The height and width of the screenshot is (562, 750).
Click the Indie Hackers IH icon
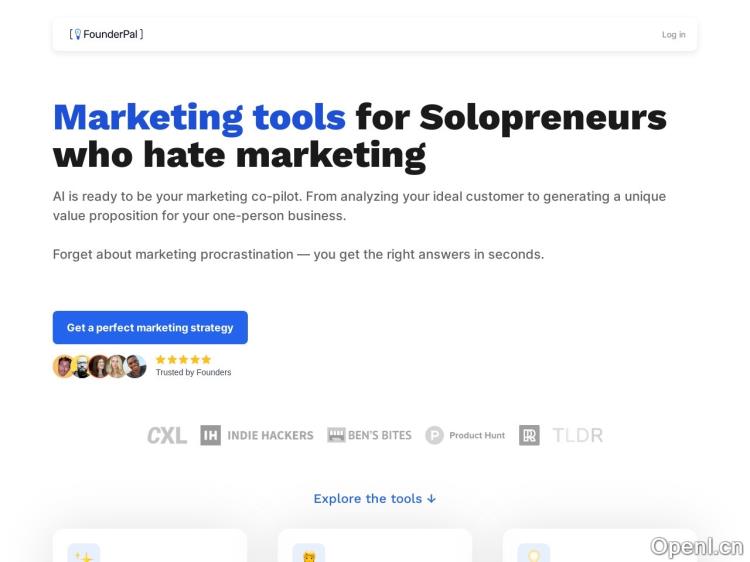[x=210, y=435]
